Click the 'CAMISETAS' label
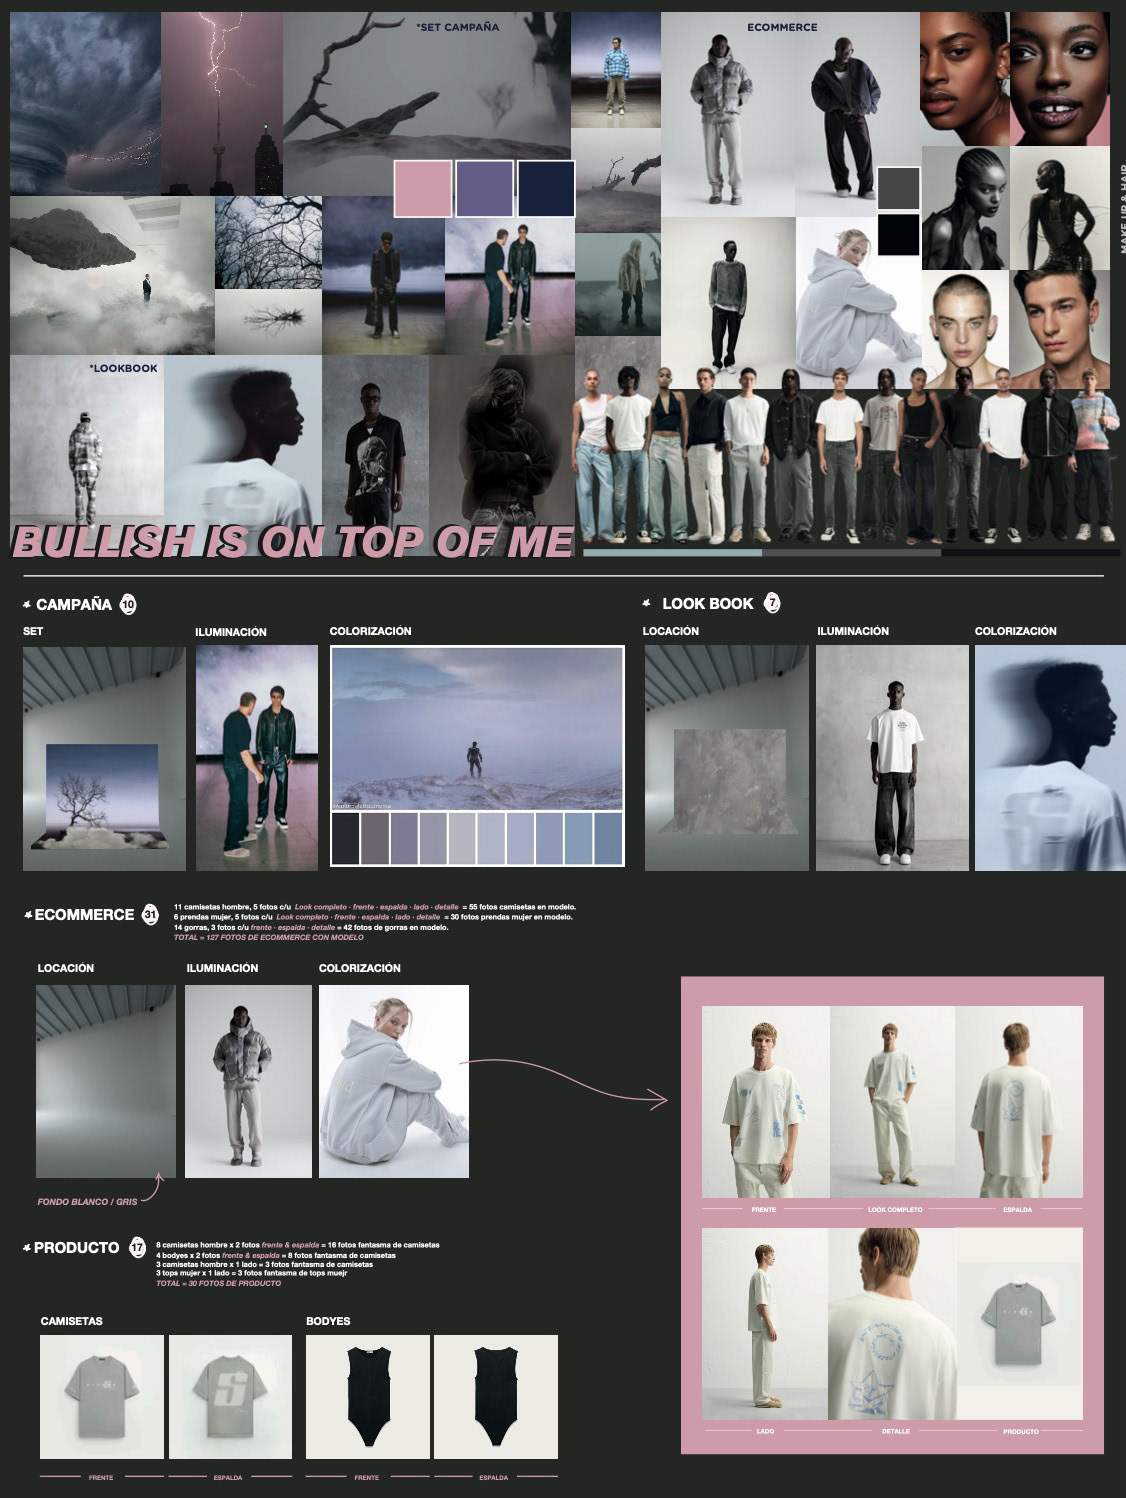The width and height of the screenshot is (1126, 1498). (x=71, y=1321)
